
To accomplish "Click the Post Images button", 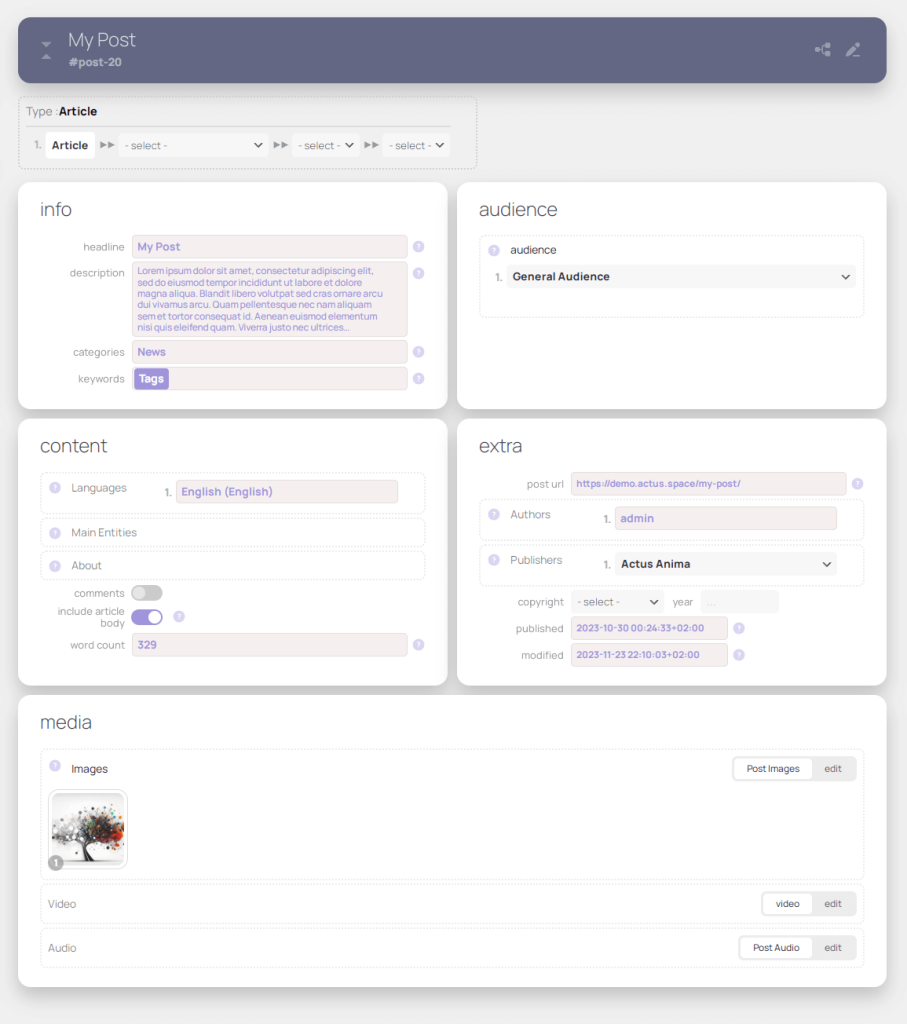I will coord(773,769).
